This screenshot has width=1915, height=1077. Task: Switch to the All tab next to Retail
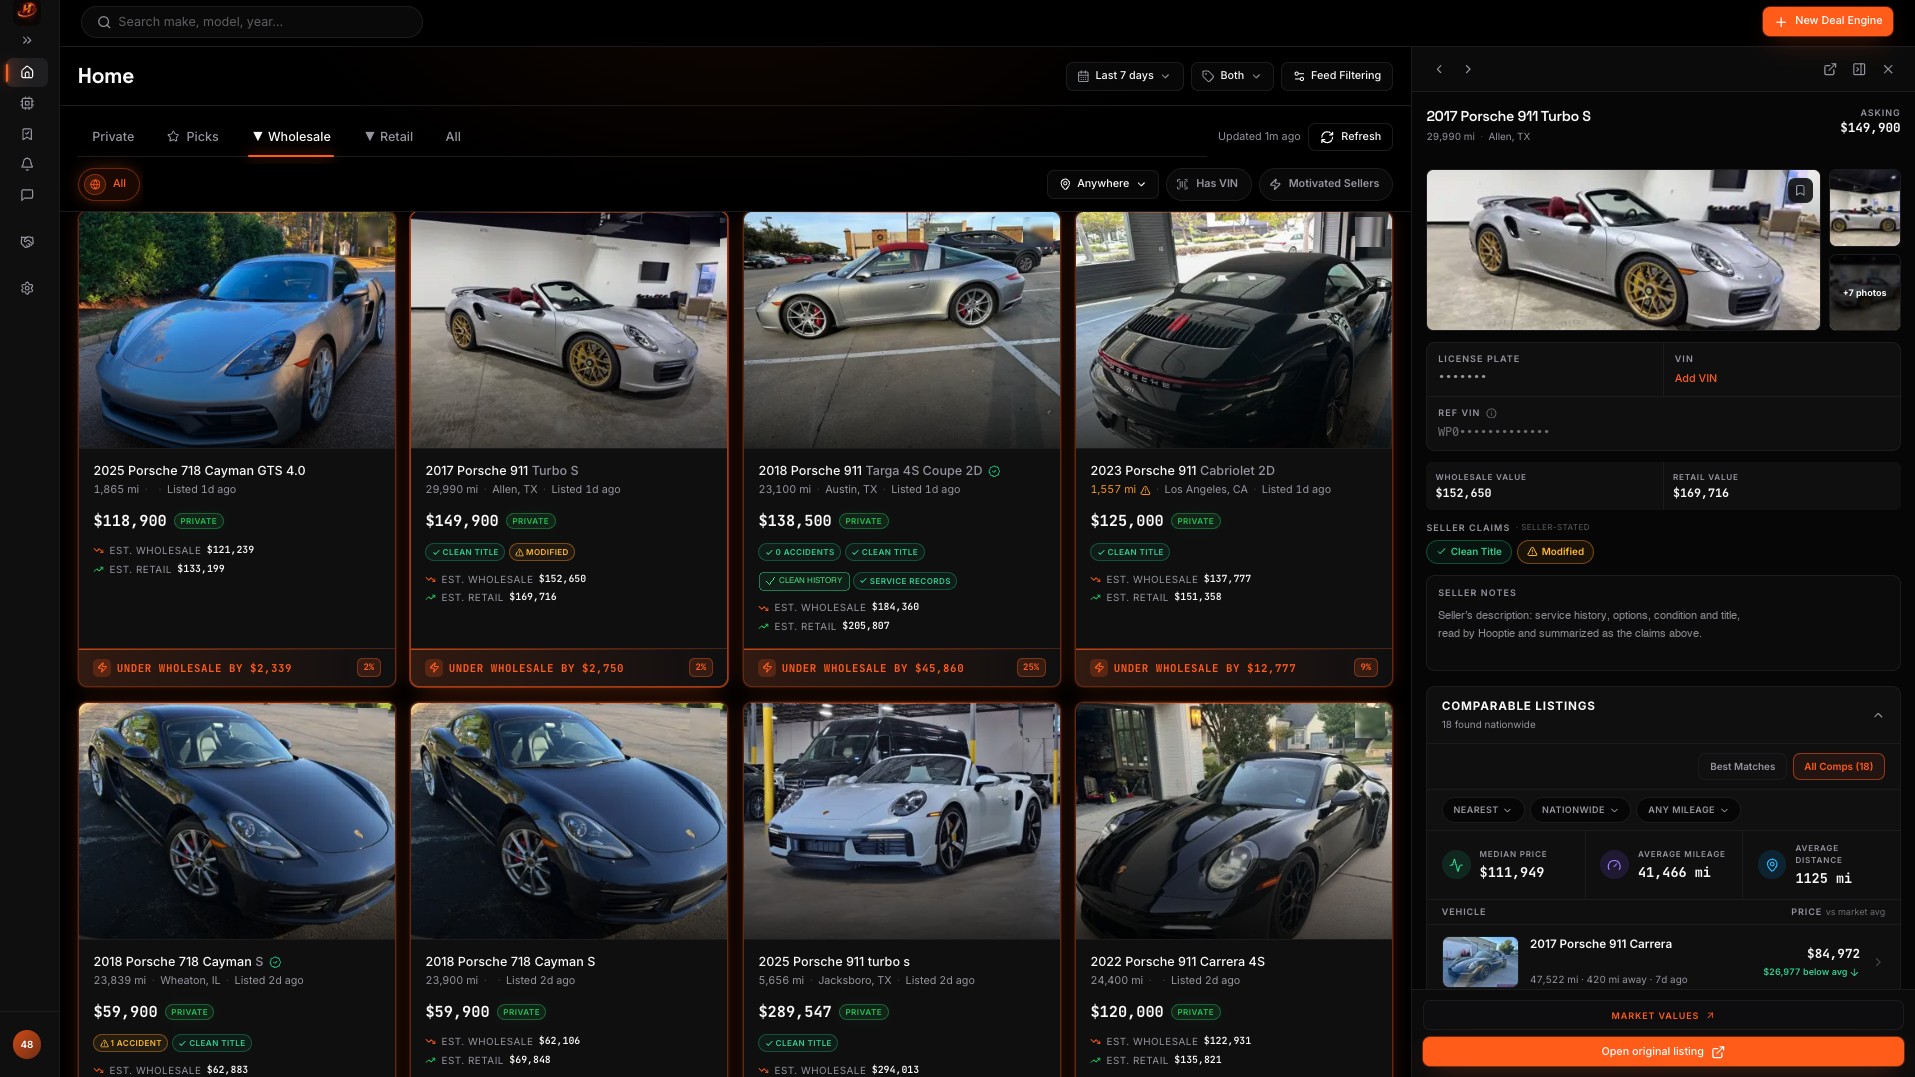pyautogui.click(x=453, y=137)
